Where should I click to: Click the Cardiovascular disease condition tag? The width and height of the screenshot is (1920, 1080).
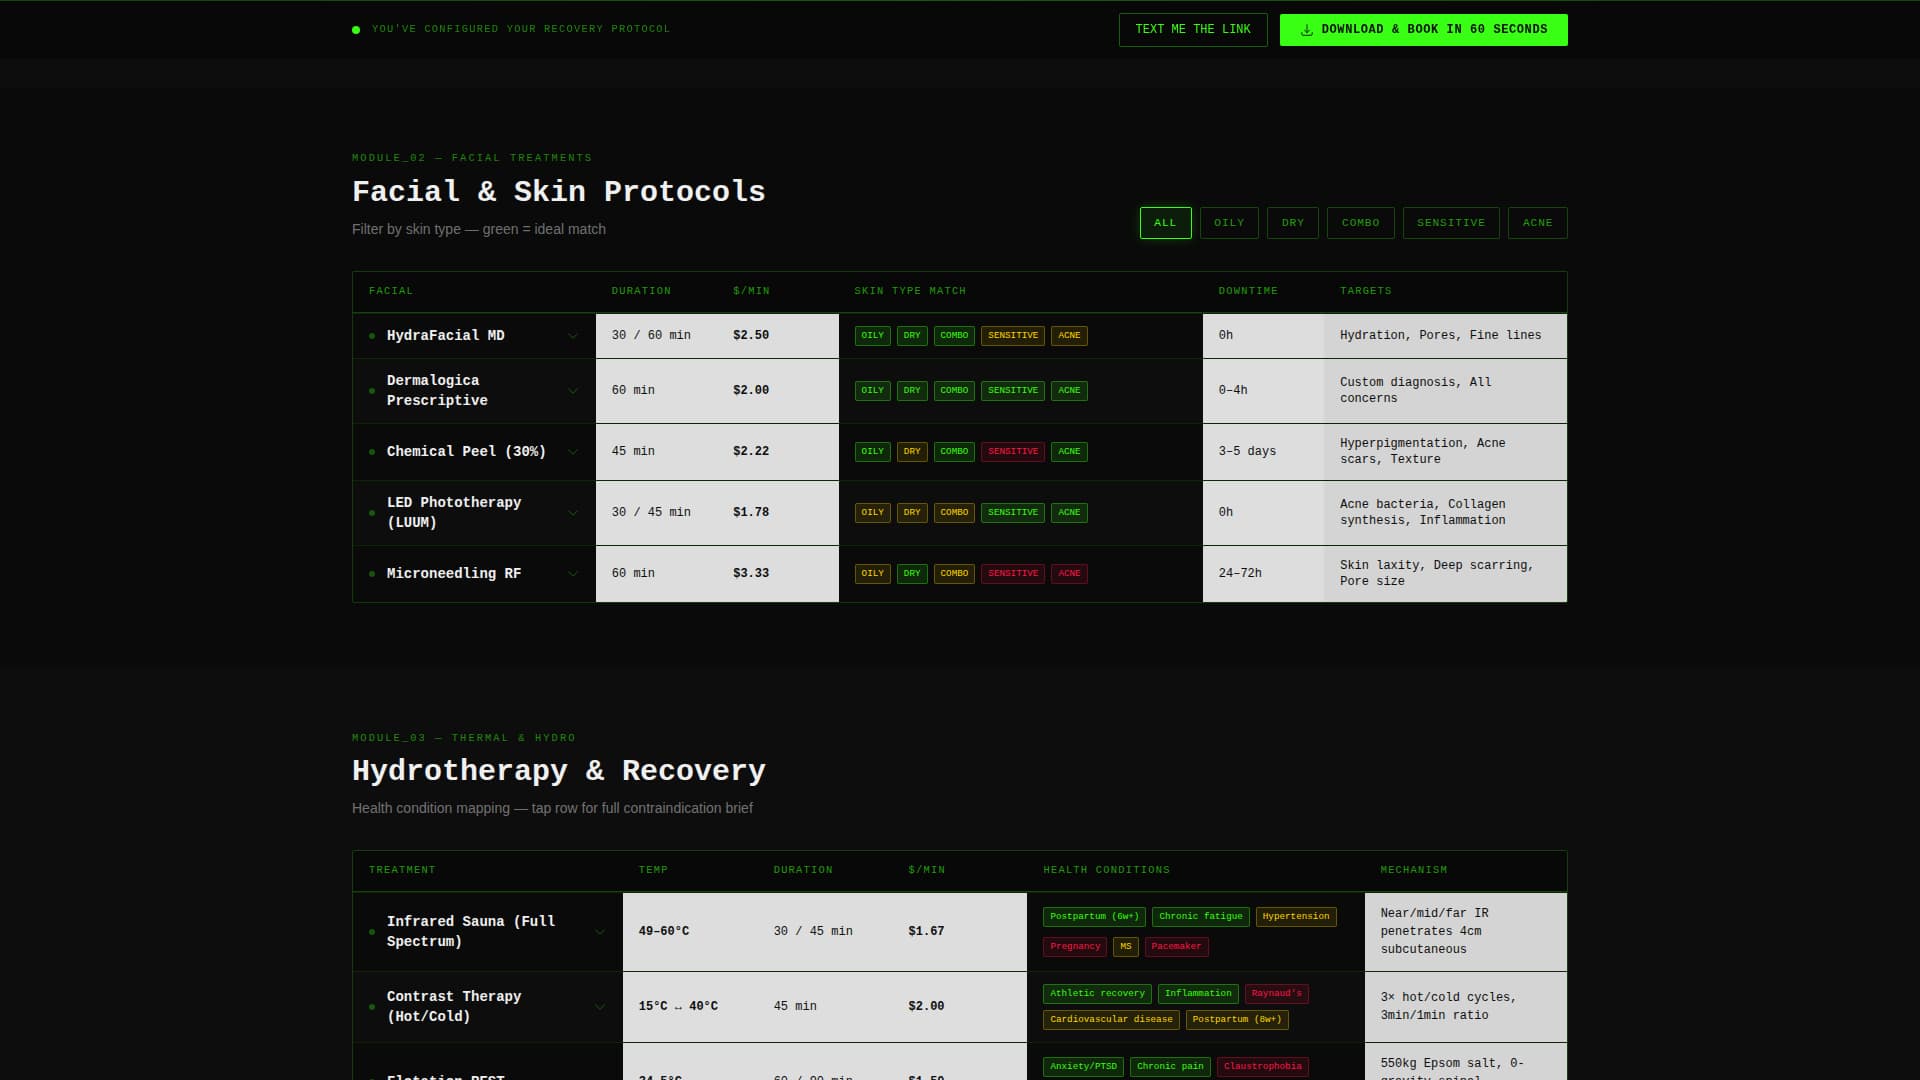[x=1111, y=1020]
